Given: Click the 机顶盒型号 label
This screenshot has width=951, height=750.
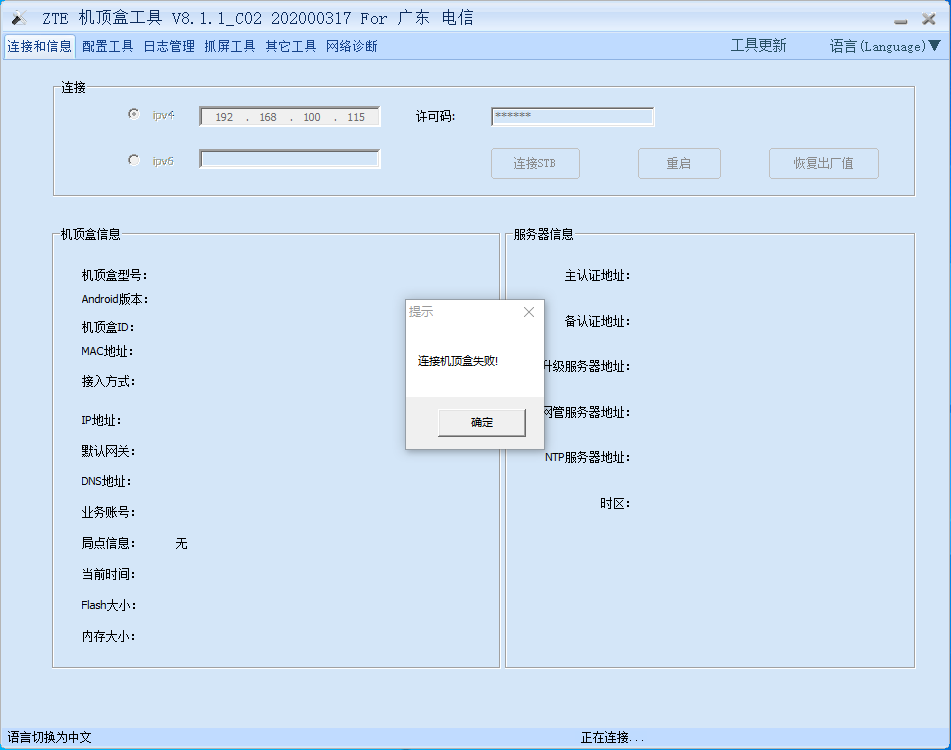Looking at the screenshot, I should [x=114, y=275].
